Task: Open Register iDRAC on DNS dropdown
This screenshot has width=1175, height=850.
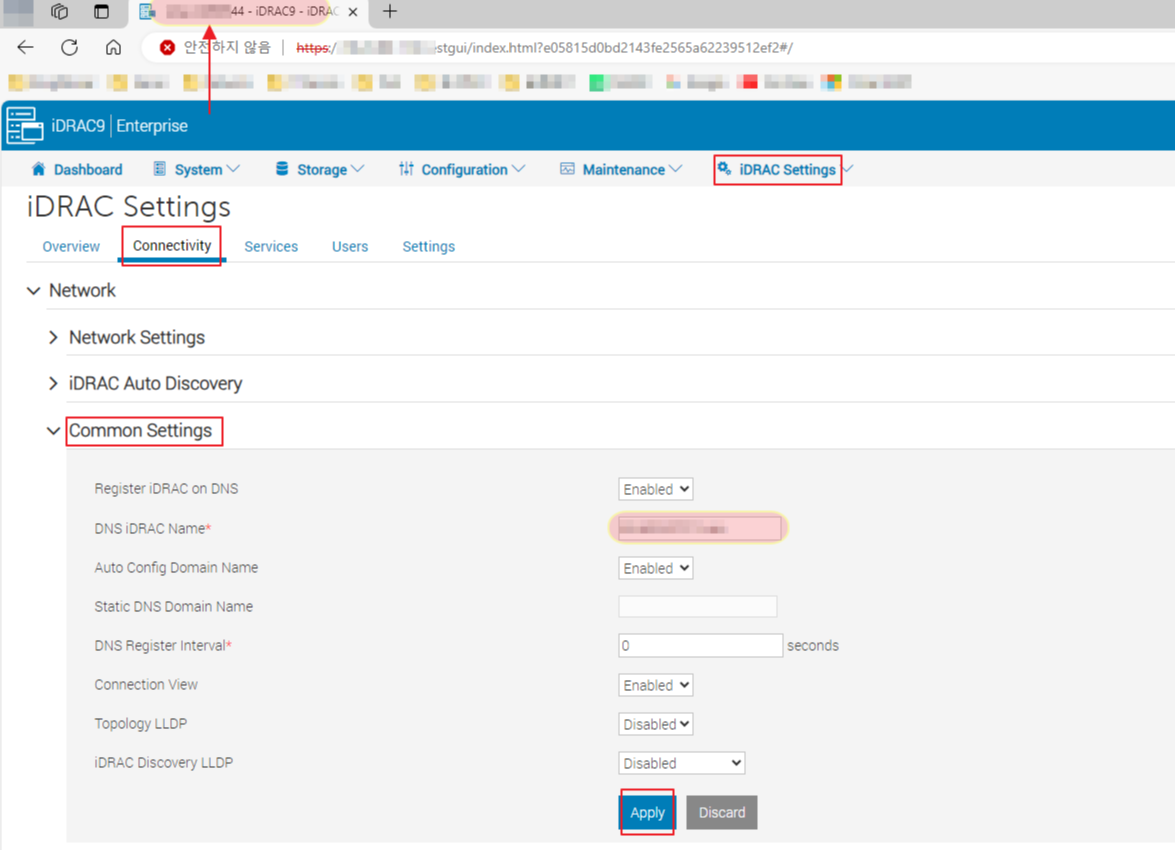Action: [656, 489]
